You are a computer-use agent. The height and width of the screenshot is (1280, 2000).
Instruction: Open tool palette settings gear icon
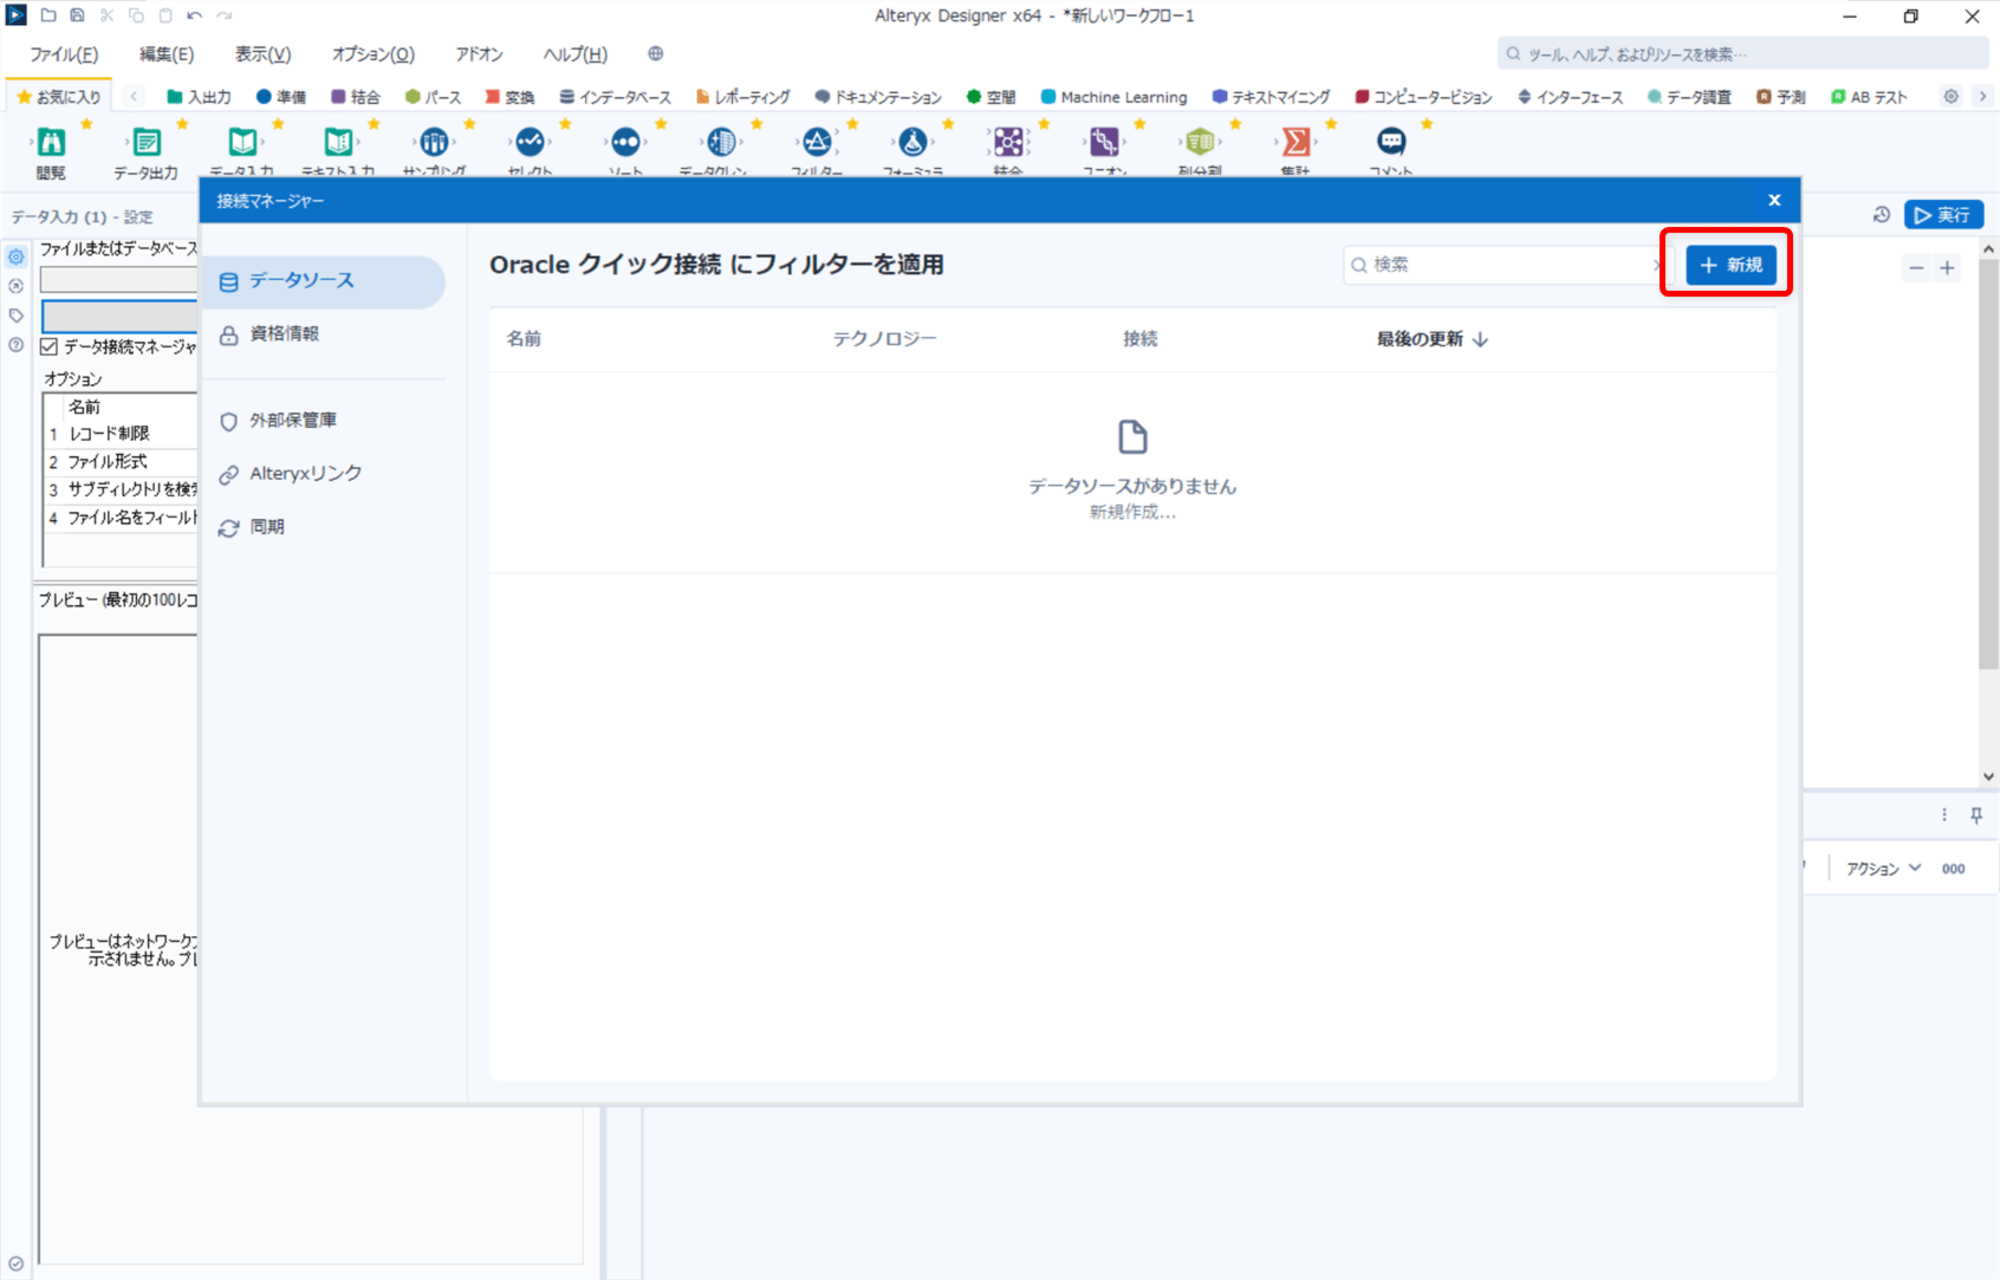tap(1951, 97)
